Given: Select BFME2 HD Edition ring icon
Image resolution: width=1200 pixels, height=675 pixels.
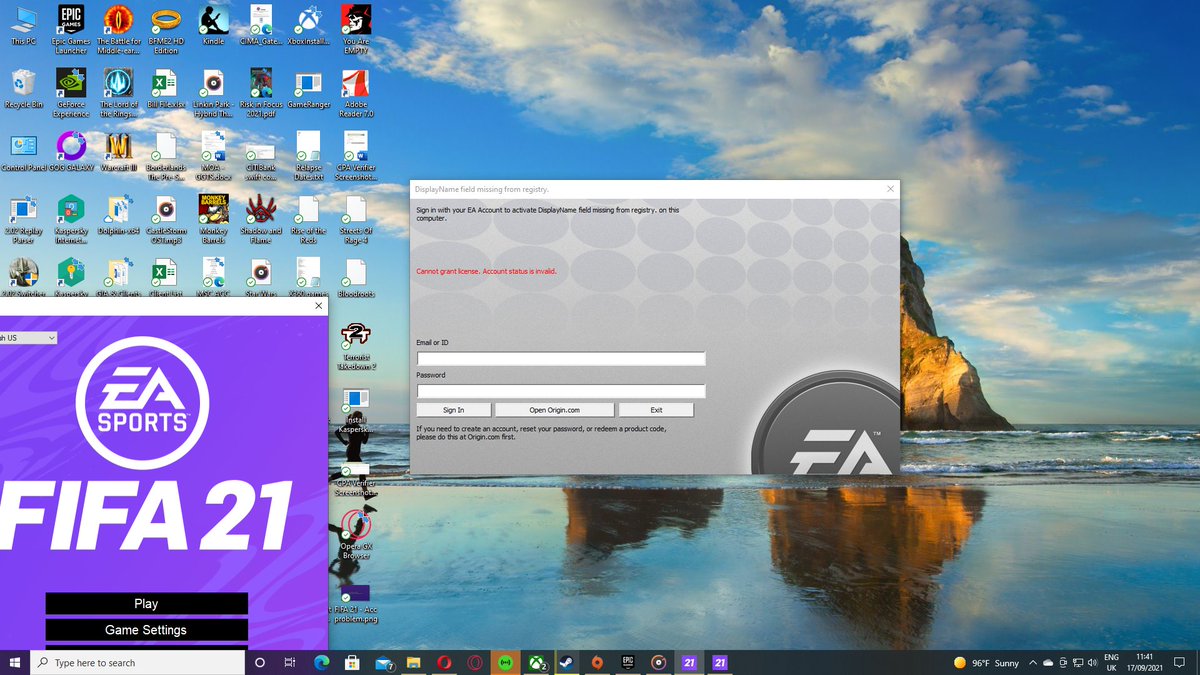Looking at the screenshot, I should 166,29.
